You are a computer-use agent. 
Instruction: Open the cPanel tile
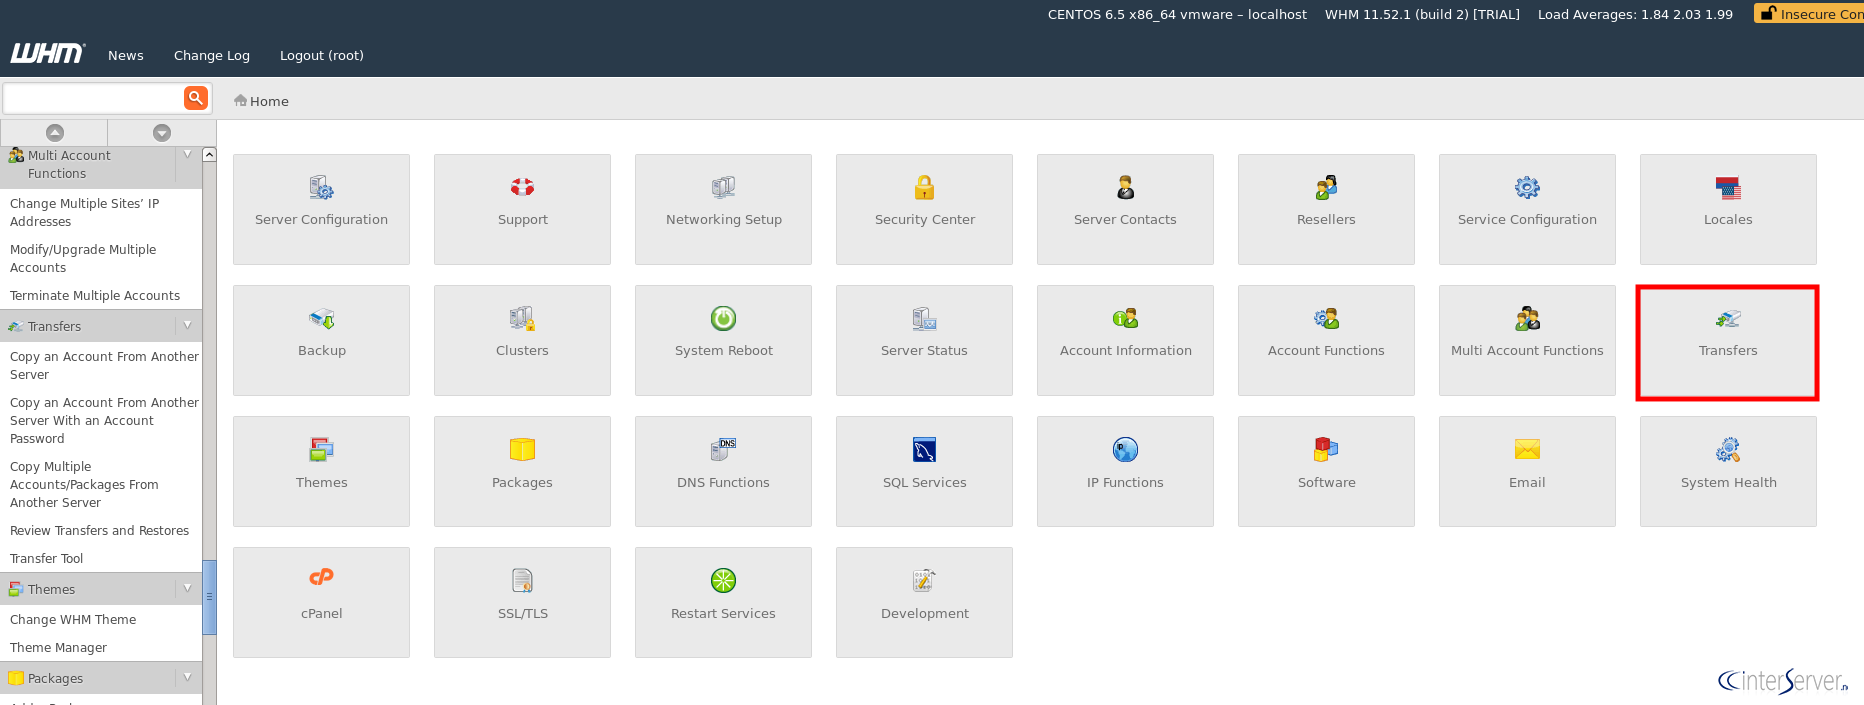pos(321,602)
